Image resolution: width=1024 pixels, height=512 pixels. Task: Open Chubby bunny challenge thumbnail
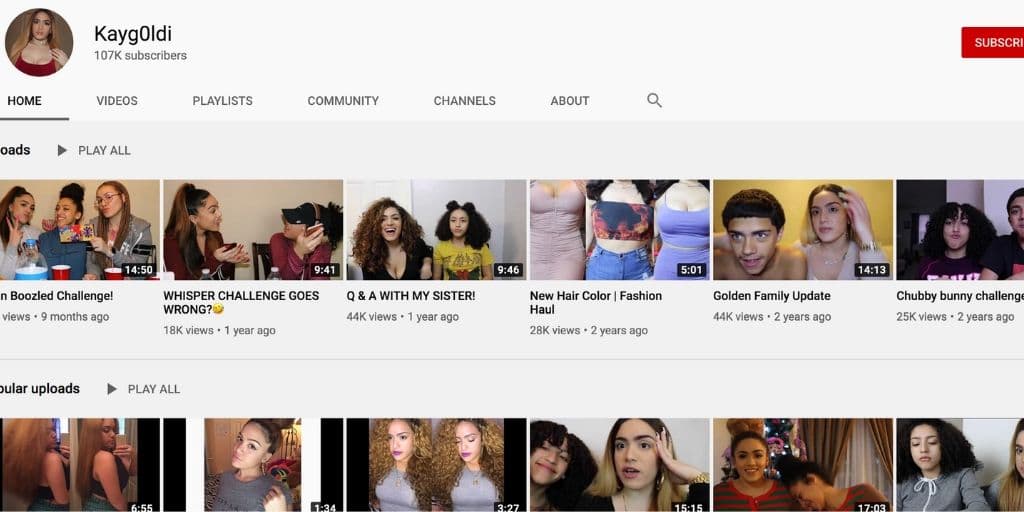pos(960,230)
